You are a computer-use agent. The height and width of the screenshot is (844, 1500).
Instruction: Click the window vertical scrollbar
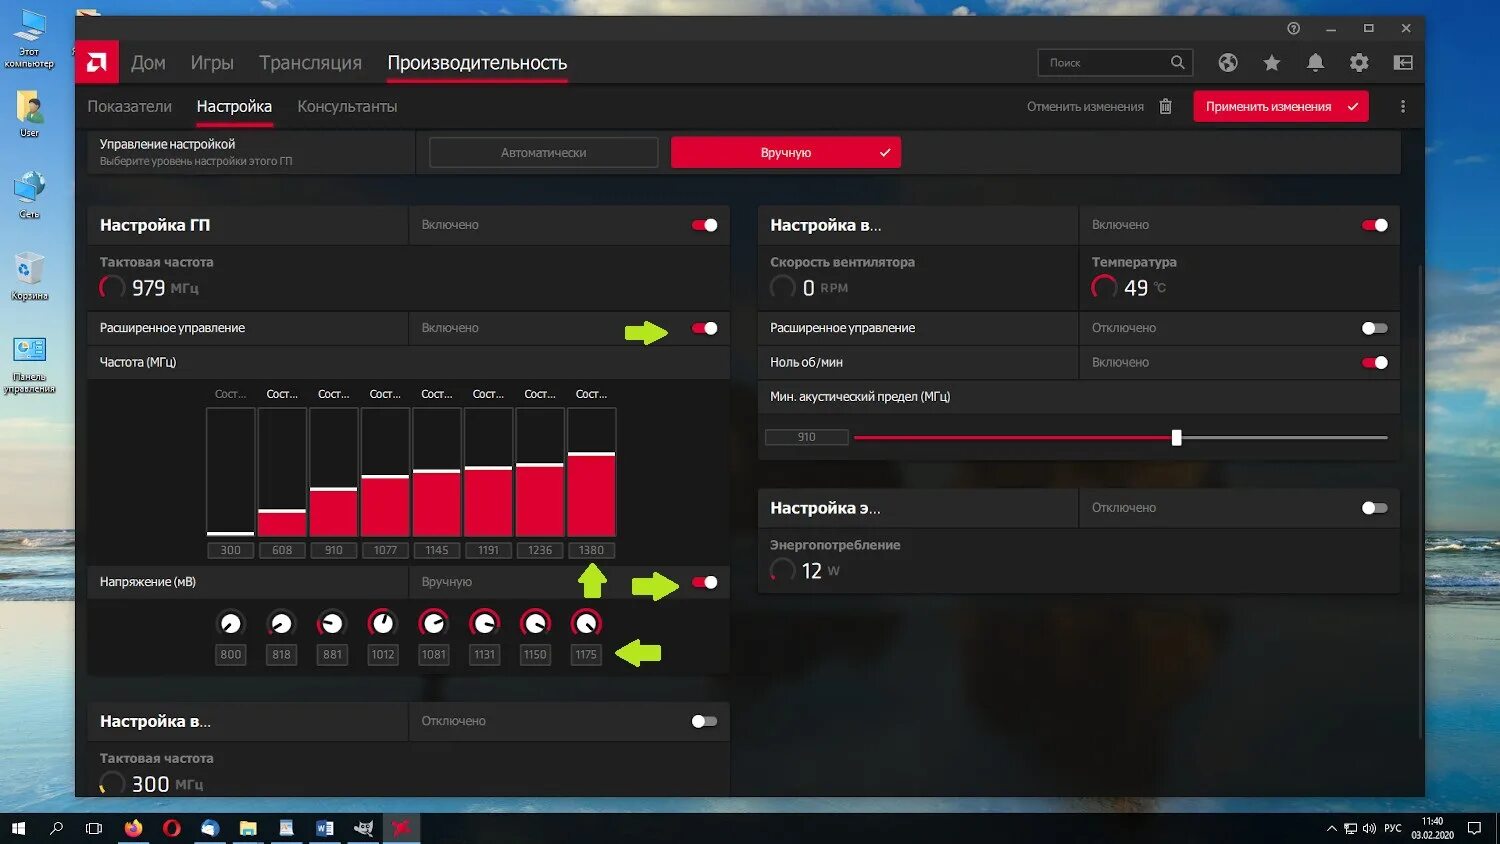1420,500
